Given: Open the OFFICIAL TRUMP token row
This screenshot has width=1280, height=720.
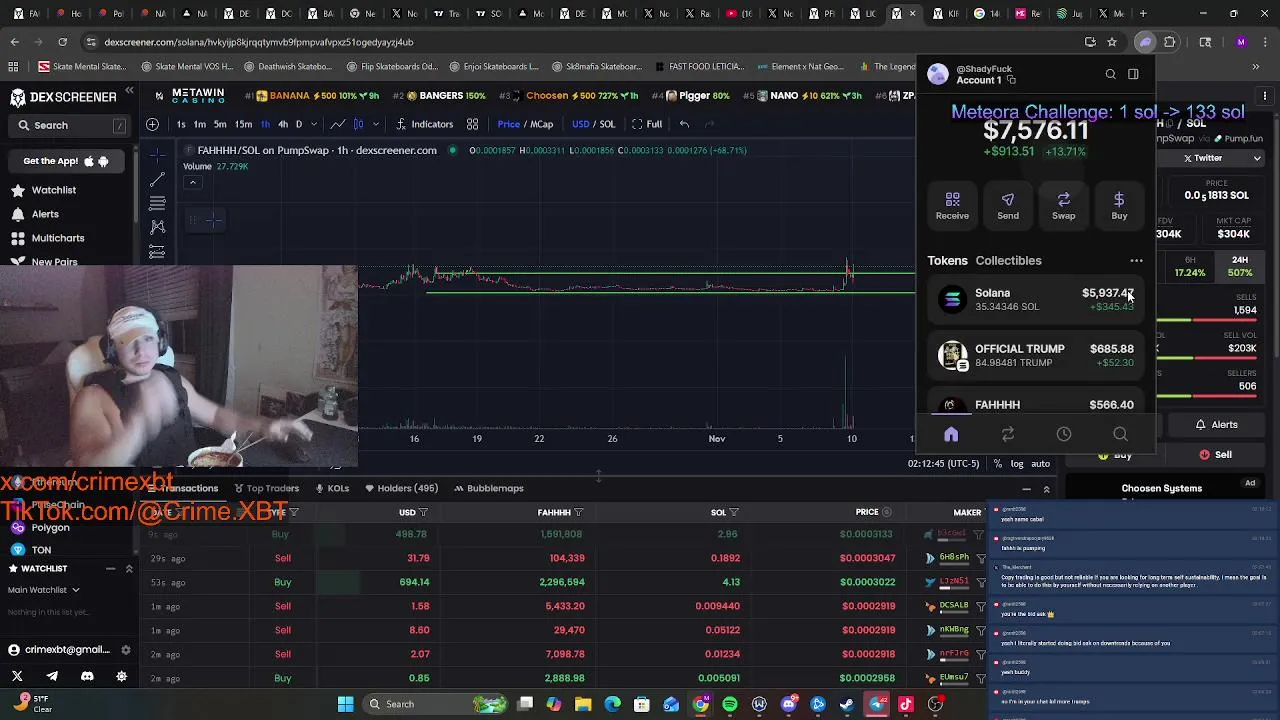Looking at the screenshot, I should click(x=1035, y=355).
